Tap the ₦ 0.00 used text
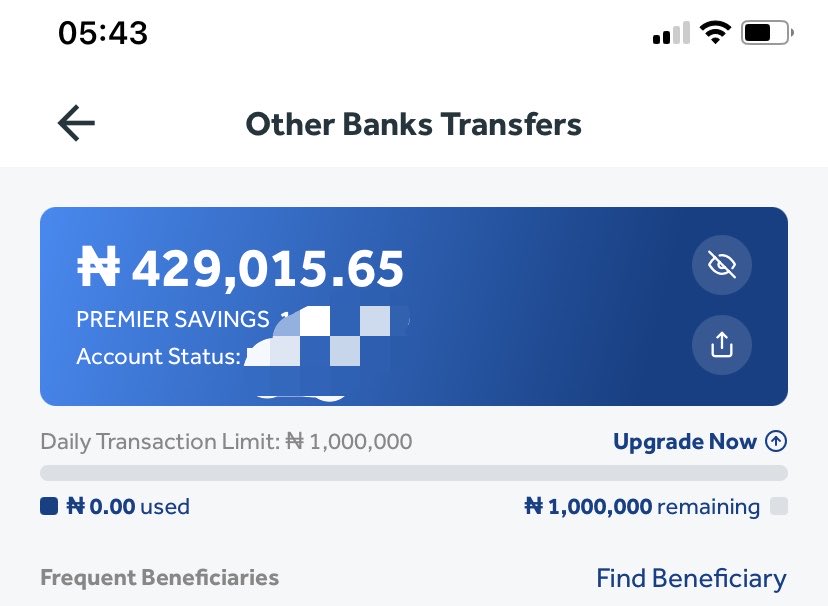828x606 pixels. 128,507
